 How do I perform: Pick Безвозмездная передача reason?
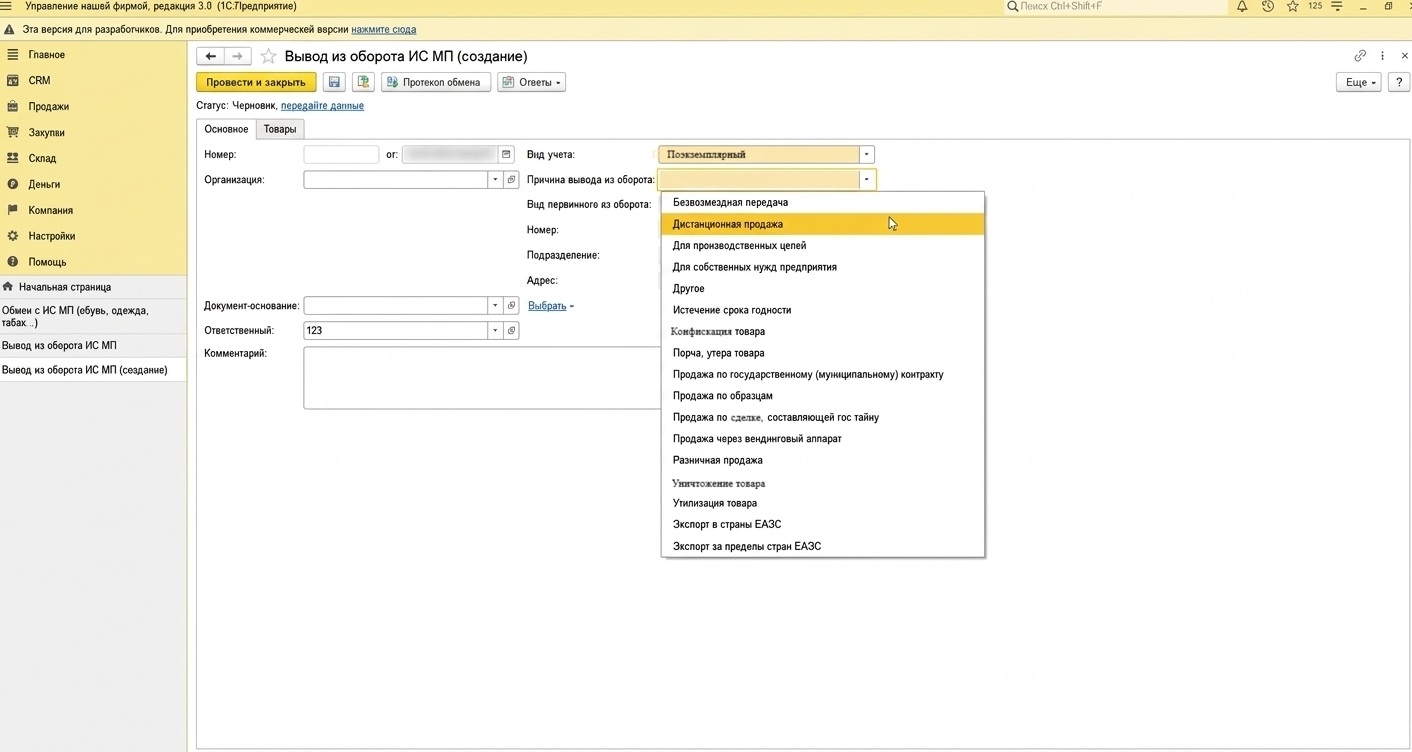click(823, 202)
